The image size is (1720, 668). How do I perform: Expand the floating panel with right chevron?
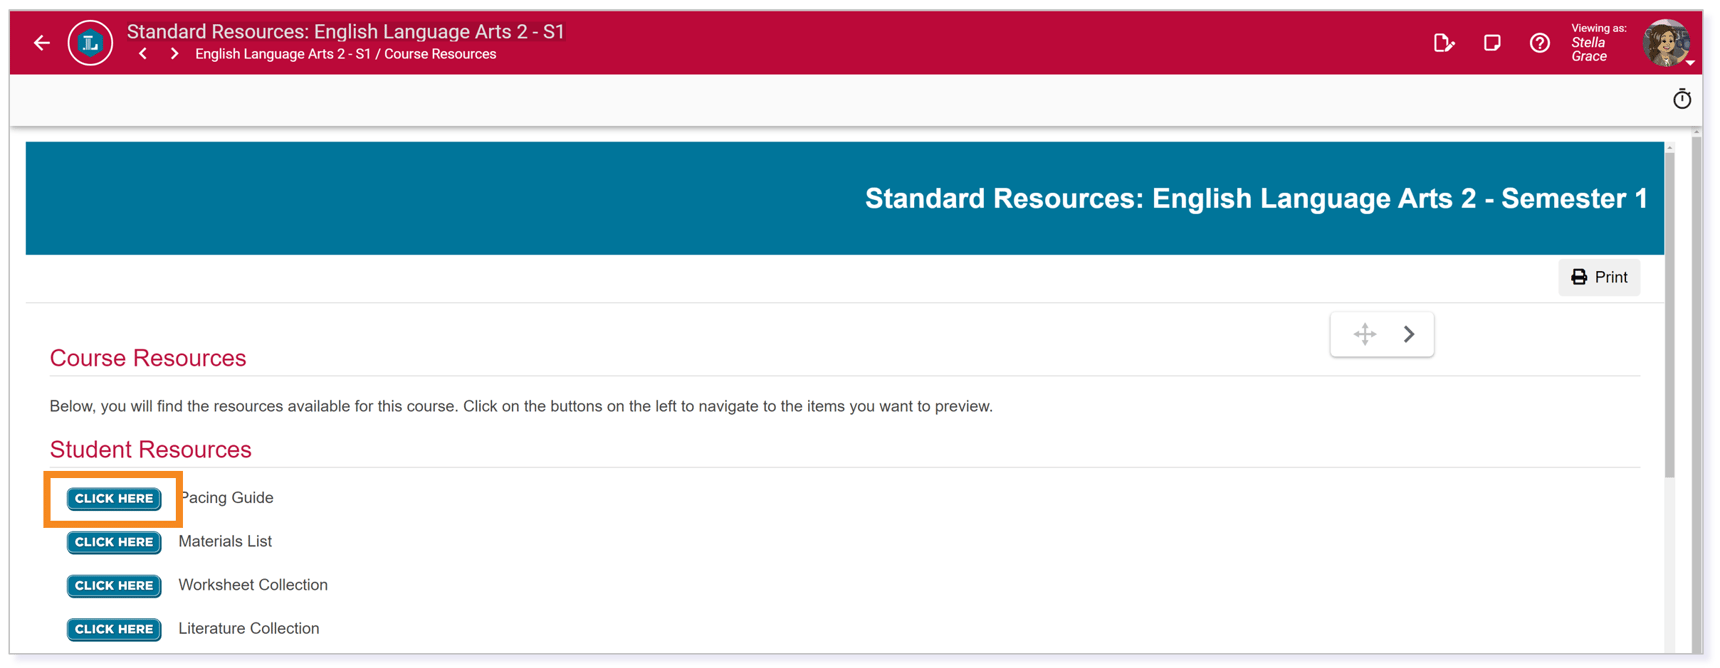coord(1408,334)
